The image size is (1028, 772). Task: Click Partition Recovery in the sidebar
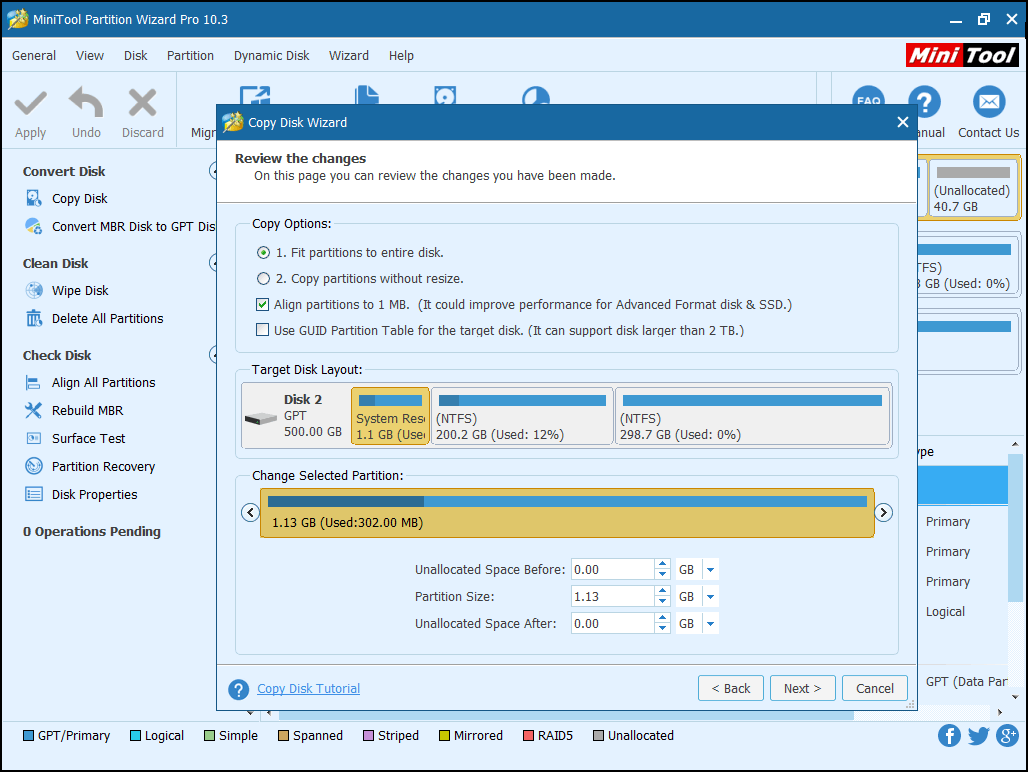click(x=104, y=467)
